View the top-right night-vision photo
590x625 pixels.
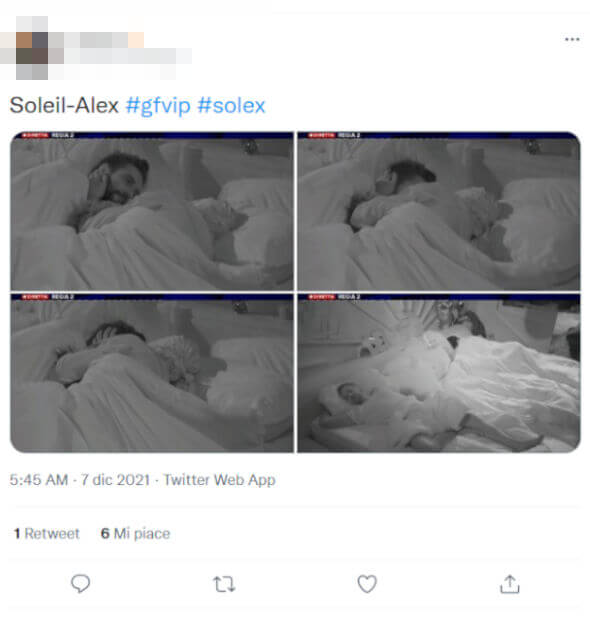439,211
